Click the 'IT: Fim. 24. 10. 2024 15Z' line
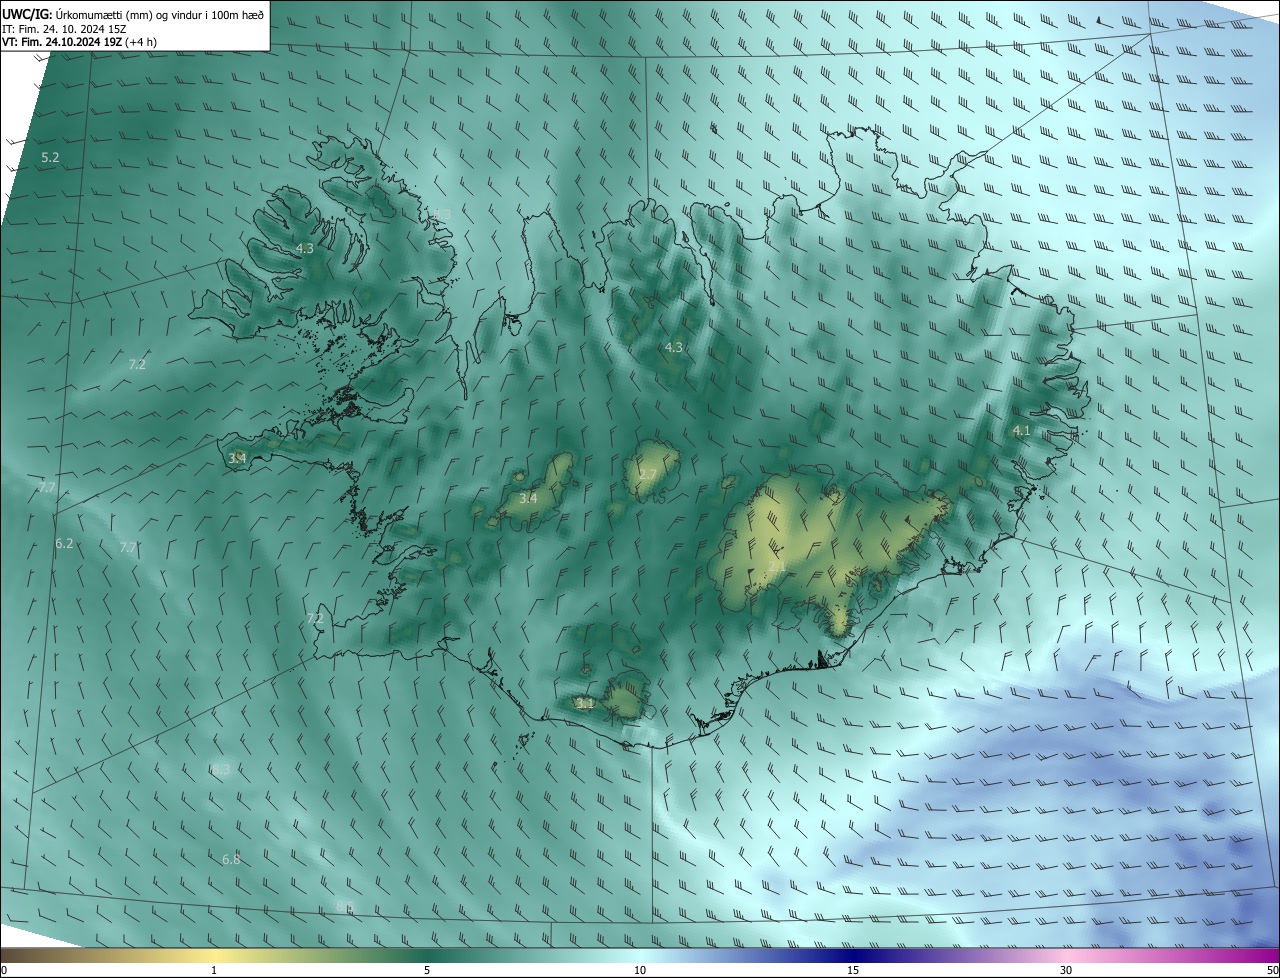Image resolution: width=1280 pixels, height=978 pixels. (66, 28)
